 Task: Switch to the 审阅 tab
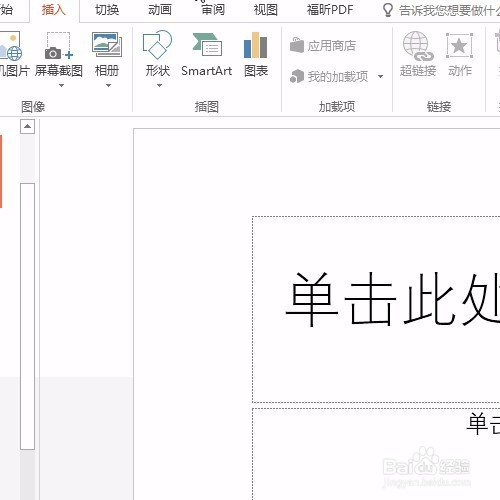213,10
